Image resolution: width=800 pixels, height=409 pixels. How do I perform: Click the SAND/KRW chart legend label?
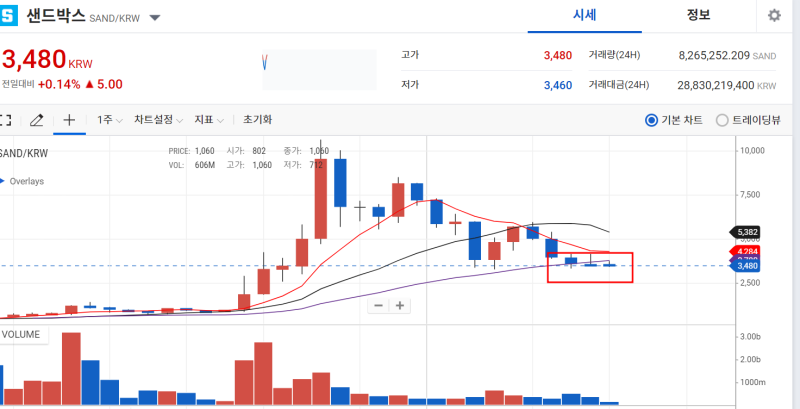click(23, 154)
